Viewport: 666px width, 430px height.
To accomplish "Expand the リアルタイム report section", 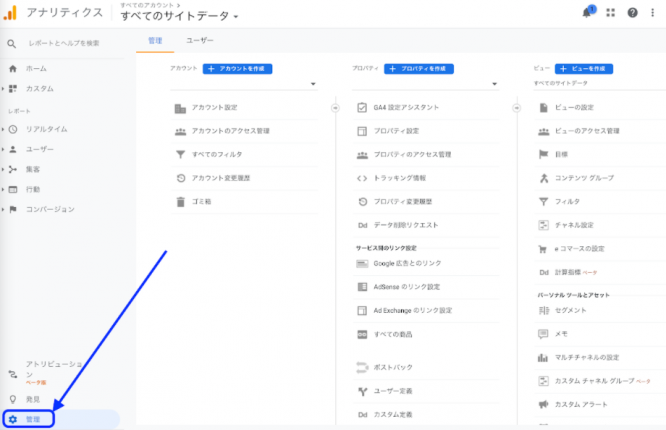I will (46, 129).
